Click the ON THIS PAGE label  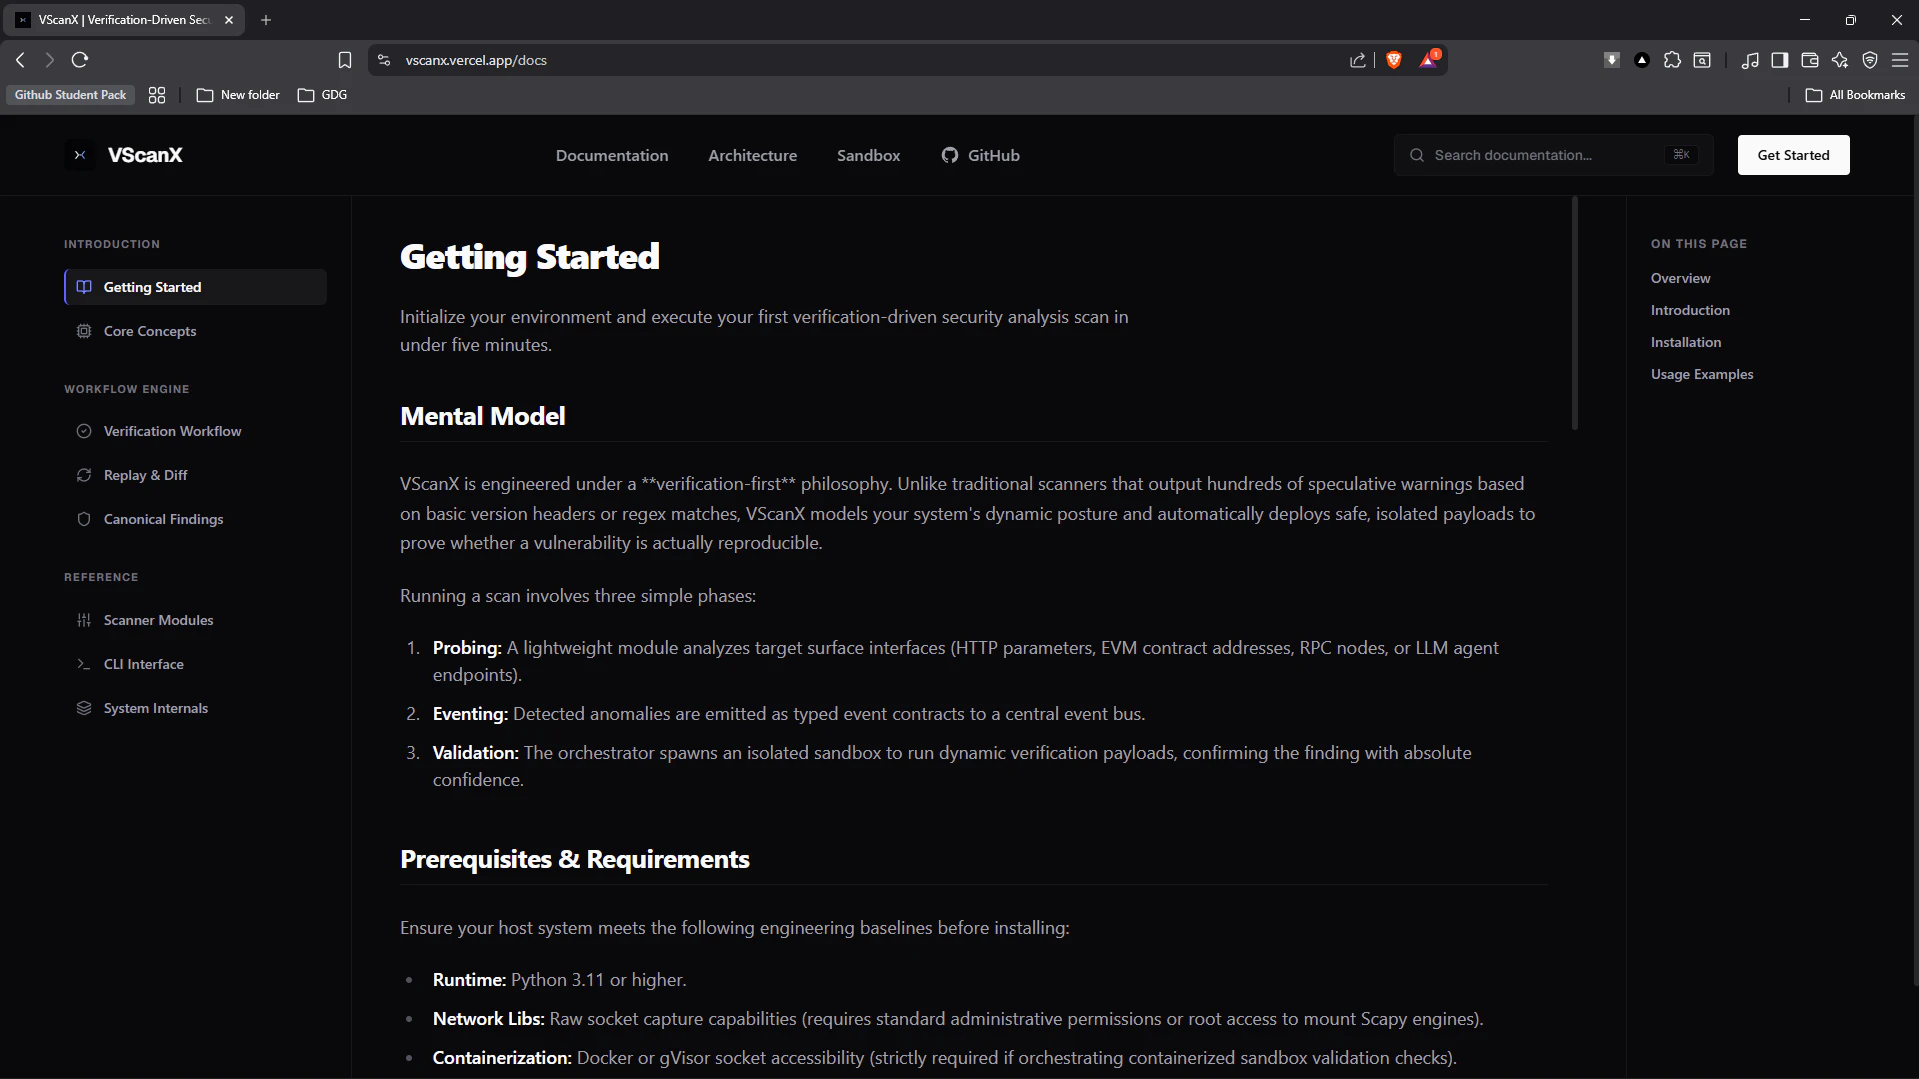[x=1698, y=244]
